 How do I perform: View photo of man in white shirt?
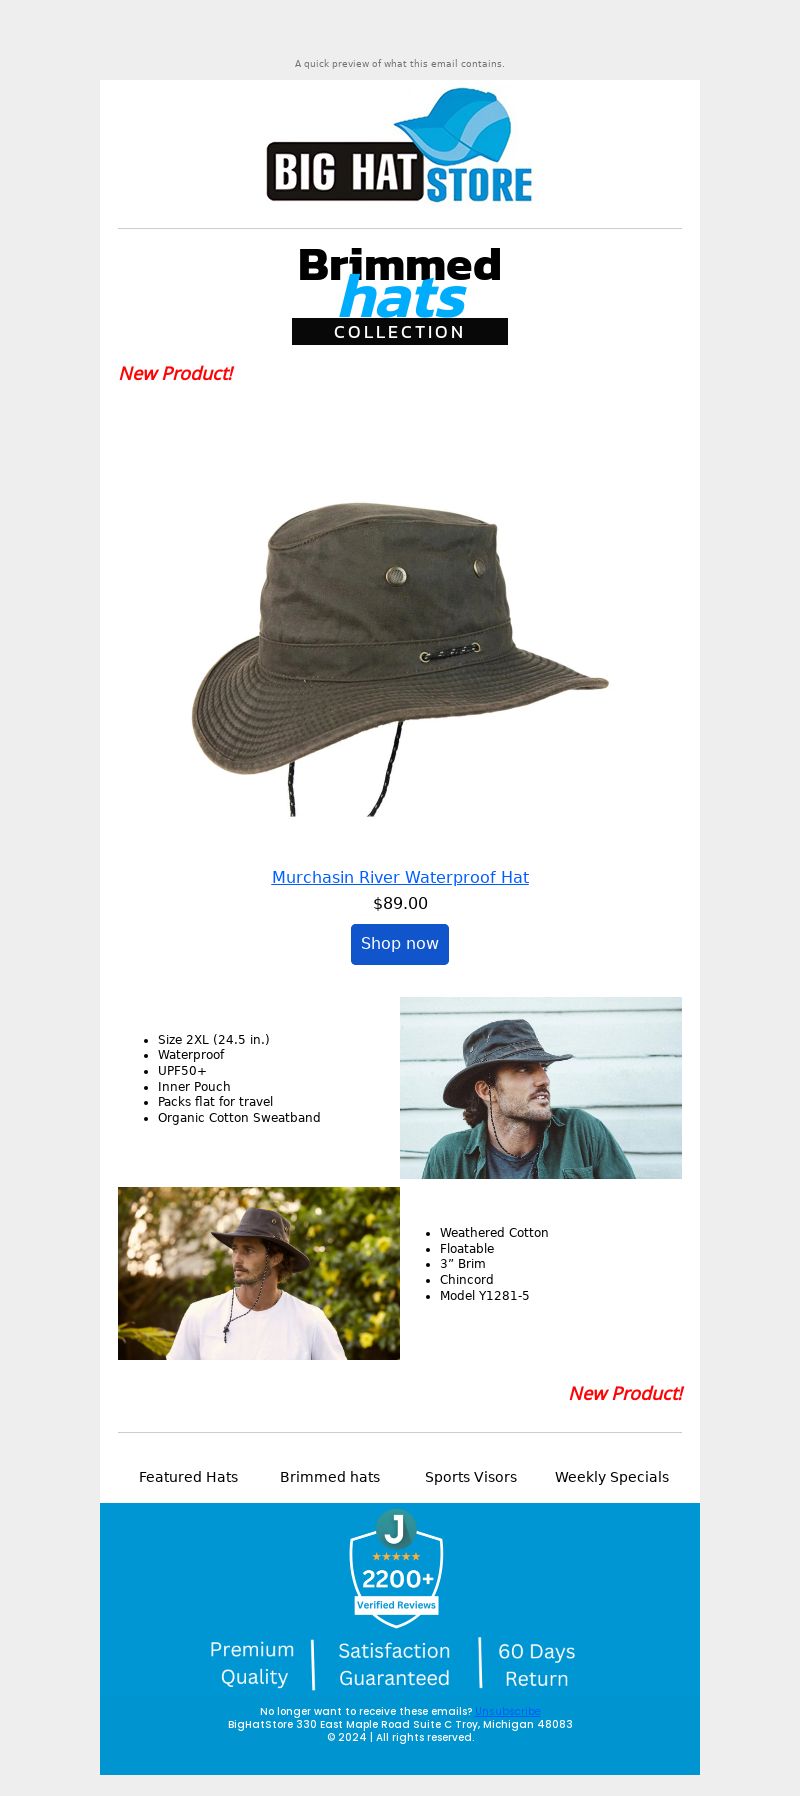(259, 1273)
